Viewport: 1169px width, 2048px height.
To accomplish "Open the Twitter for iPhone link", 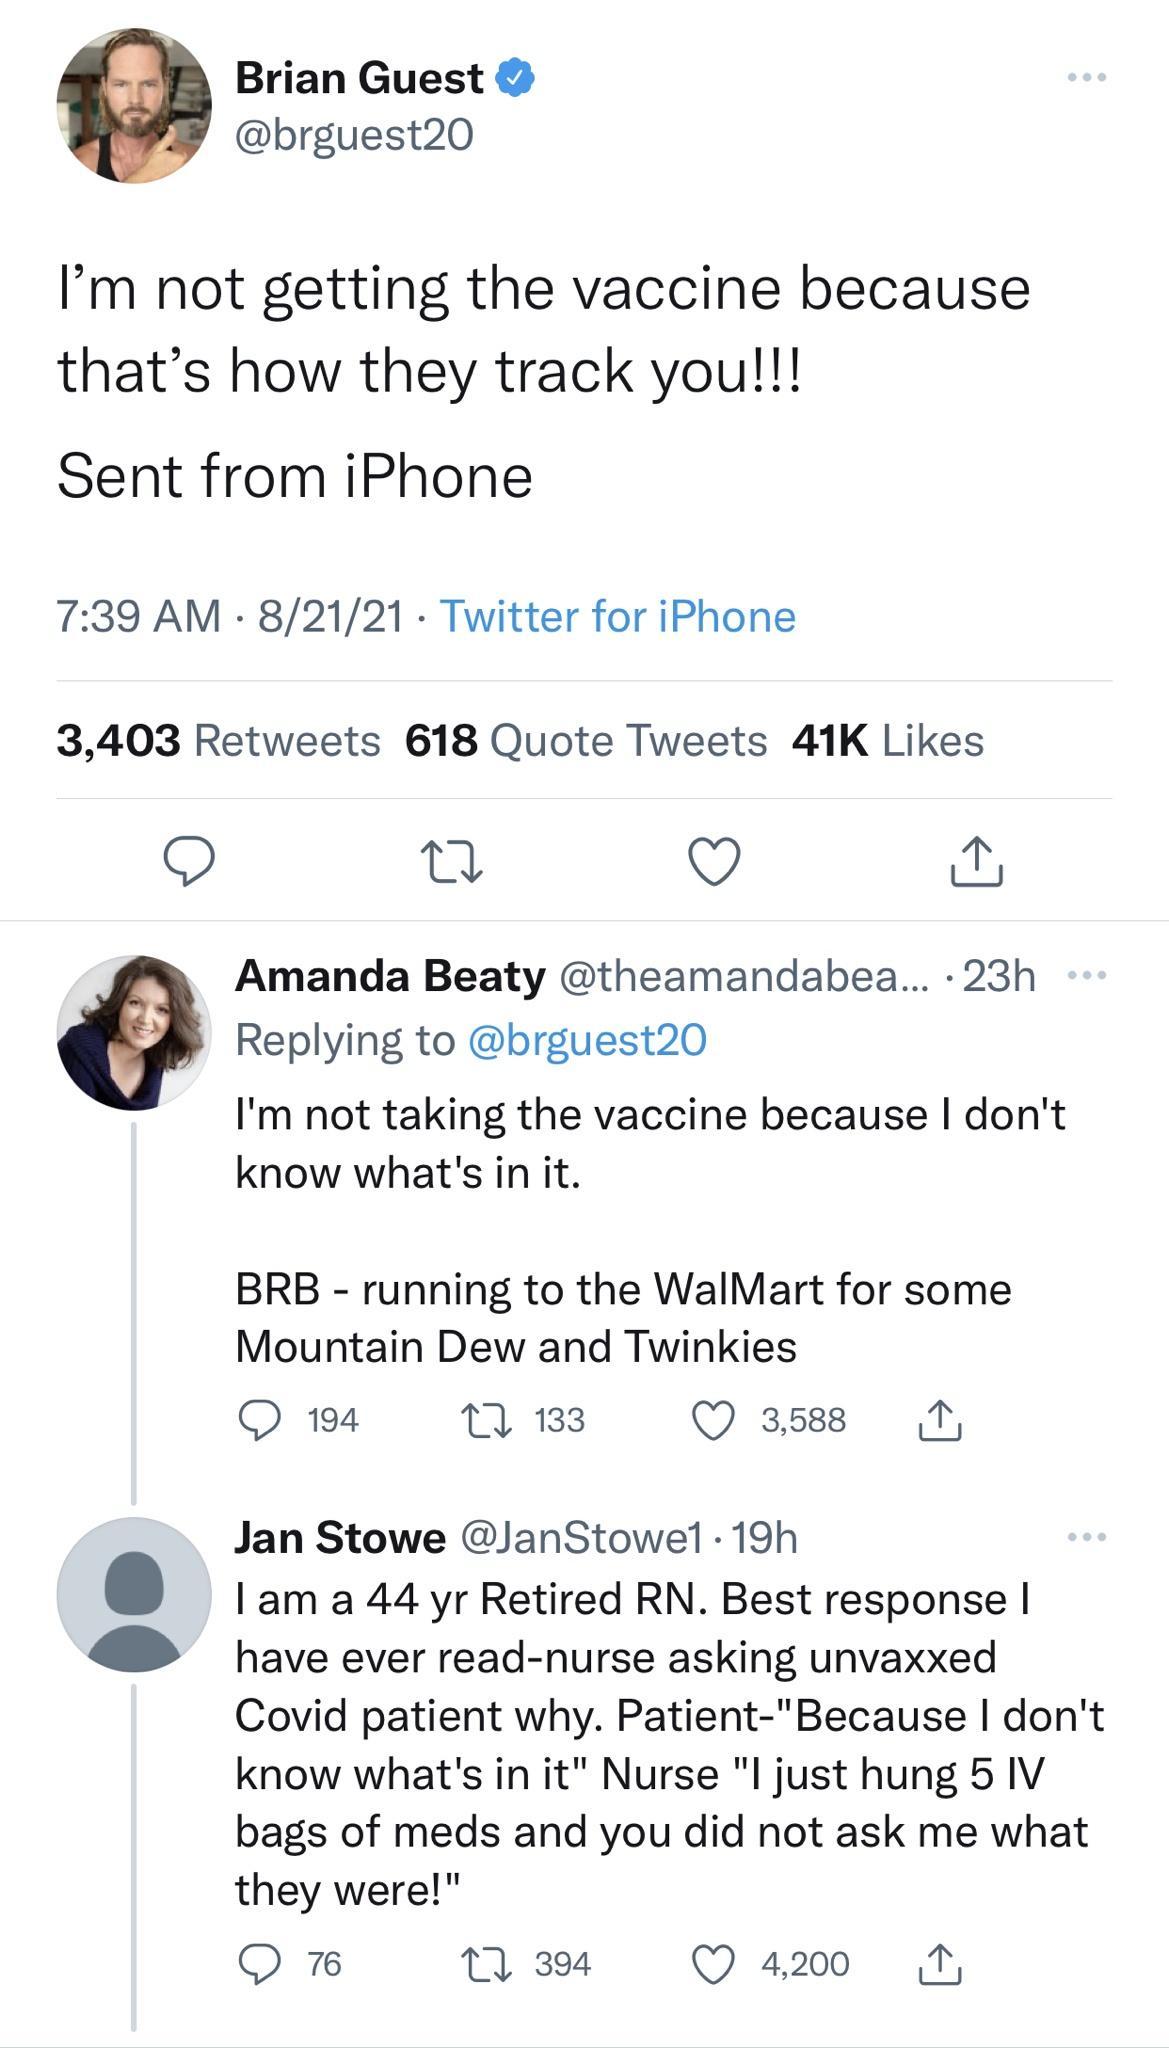I will (617, 616).
